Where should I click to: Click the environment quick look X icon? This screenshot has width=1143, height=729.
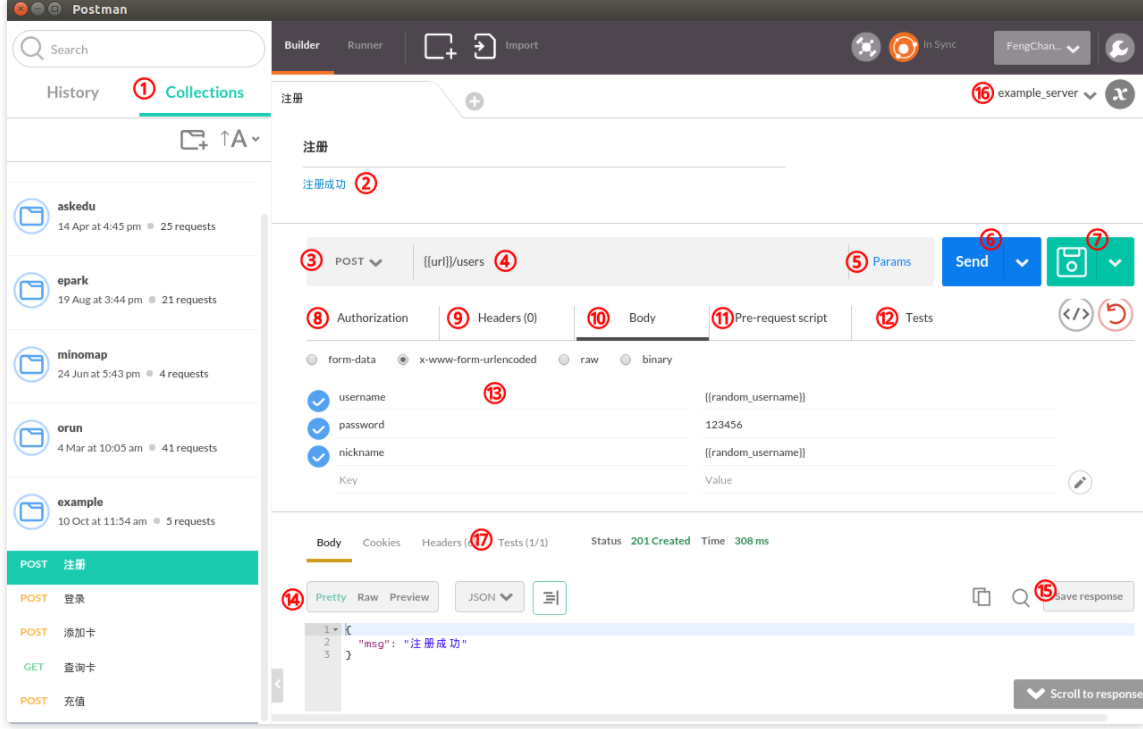(1120, 94)
